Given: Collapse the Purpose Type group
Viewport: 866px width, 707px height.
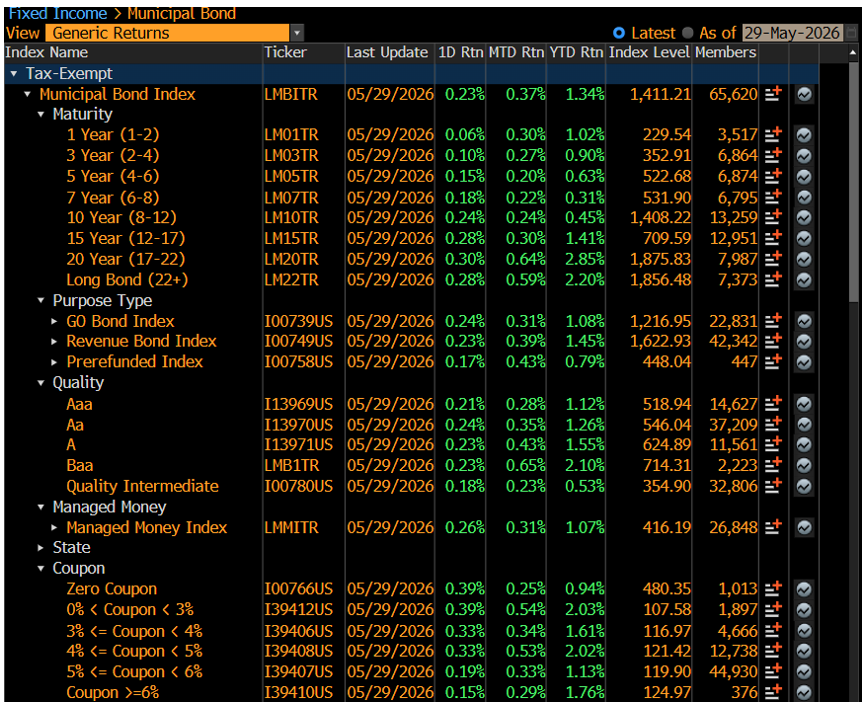Looking at the screenshot, I should click(41, 300).
